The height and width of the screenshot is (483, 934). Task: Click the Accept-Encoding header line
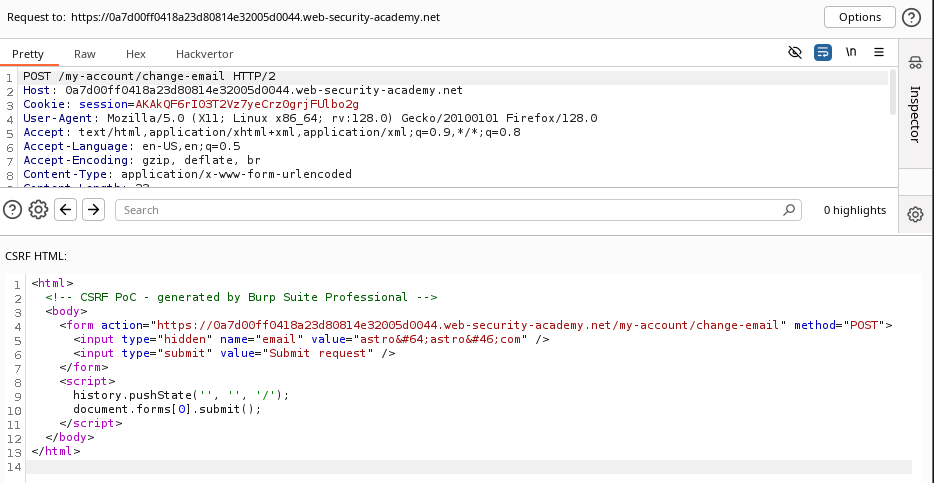tap(142, 160)
